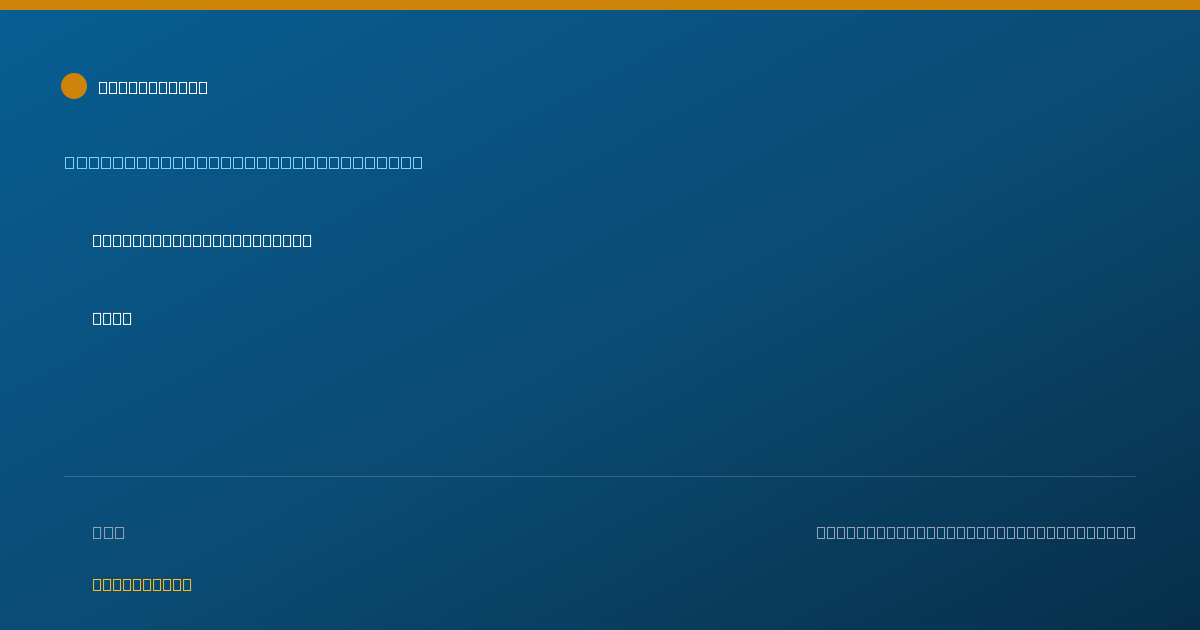1200x630 pixels.
Task: Click the thin horizontal divider line
Action: 600,476
